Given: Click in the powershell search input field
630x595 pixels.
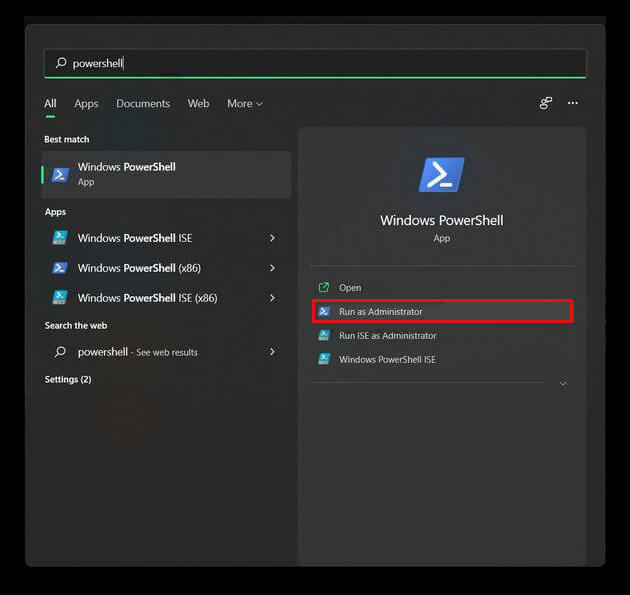Looking at the screenshot, I should pos(315,63).
